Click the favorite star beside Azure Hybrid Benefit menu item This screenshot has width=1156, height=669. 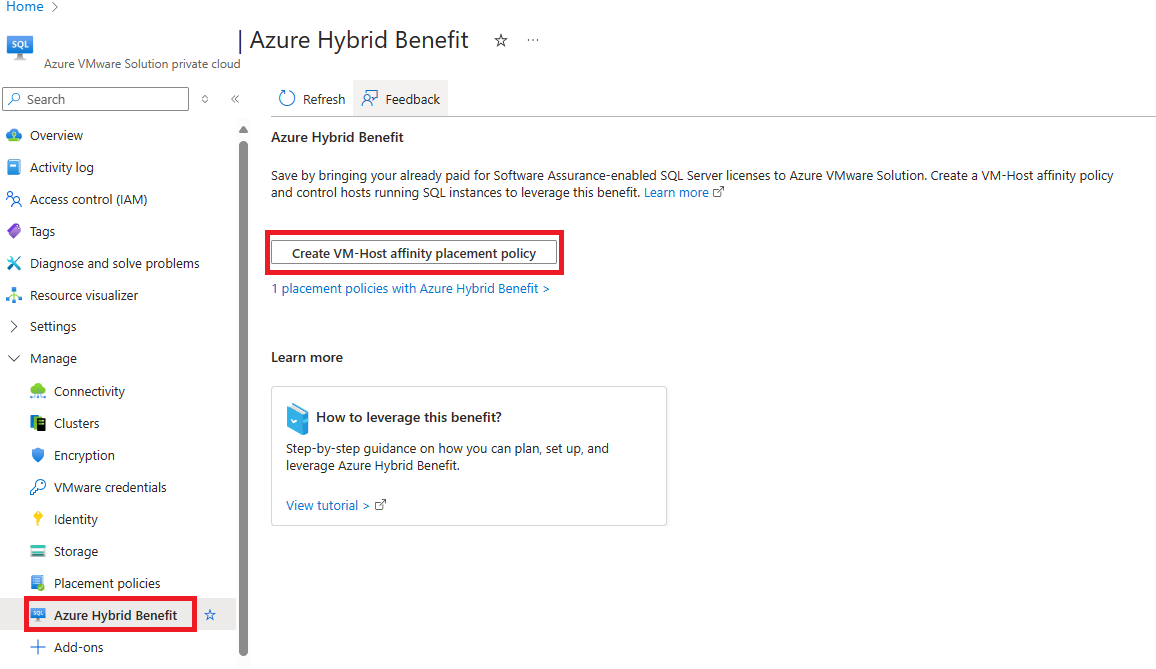[x=210, y=614]
